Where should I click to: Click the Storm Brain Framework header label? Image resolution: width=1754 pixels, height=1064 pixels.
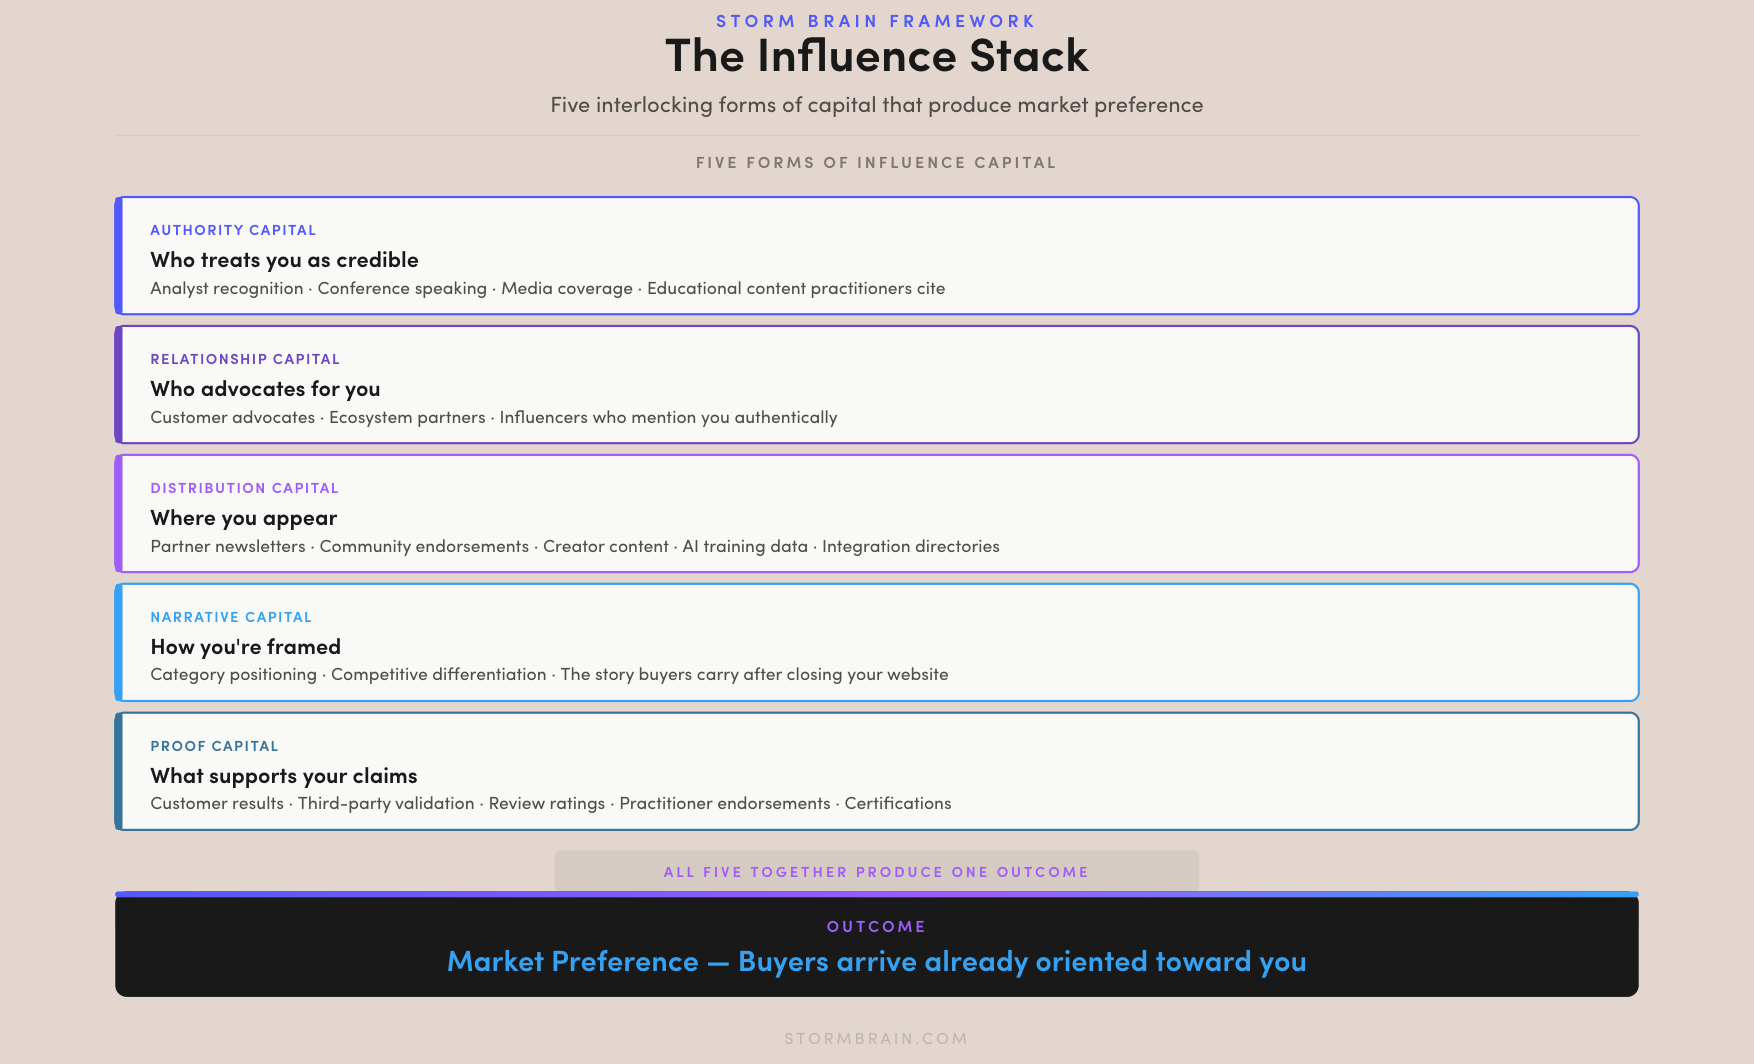(876, 21)
